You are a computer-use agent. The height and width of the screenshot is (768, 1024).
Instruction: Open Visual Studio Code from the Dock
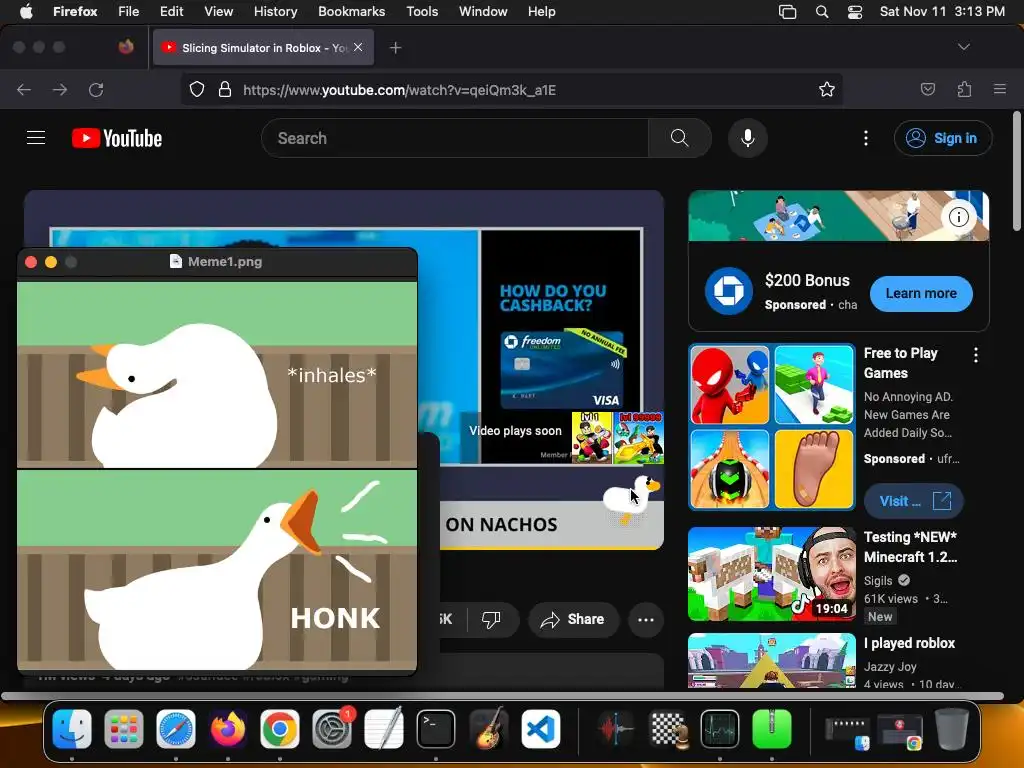coord(540,728)
